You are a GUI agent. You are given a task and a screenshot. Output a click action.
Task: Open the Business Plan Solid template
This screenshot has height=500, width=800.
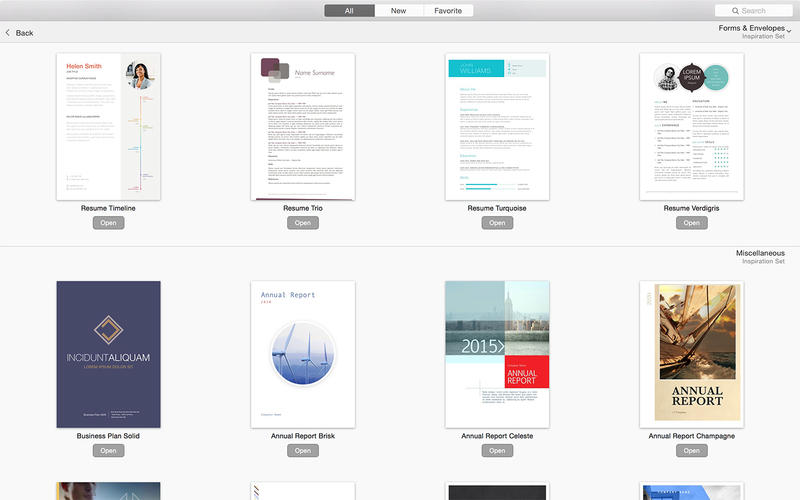[x=108, y=451]
